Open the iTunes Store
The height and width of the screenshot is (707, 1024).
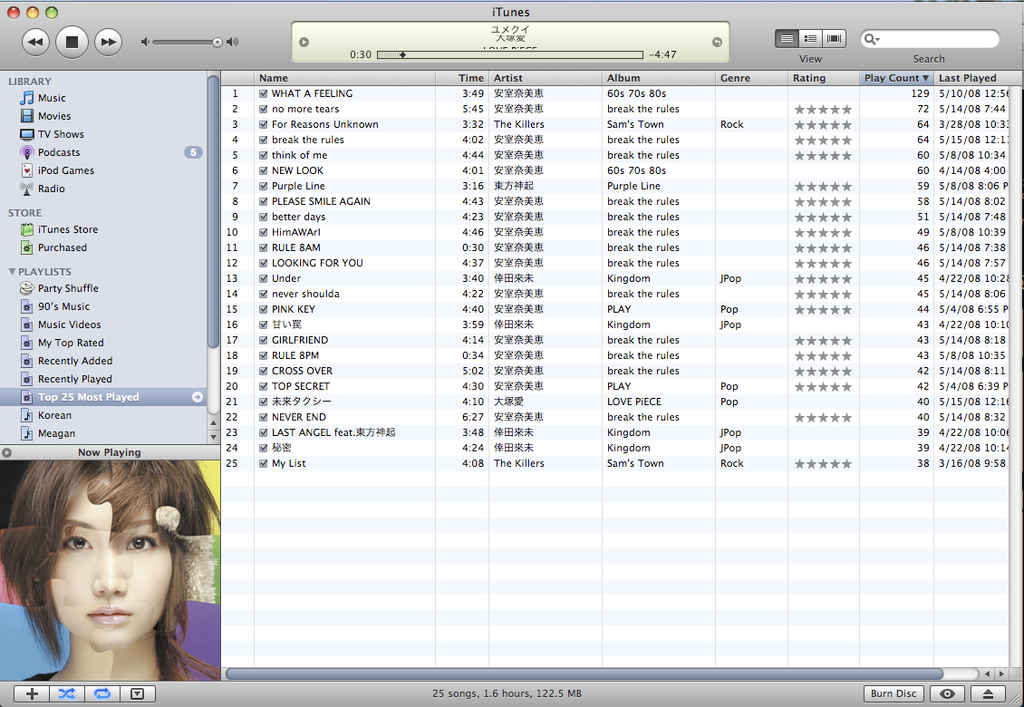click(67, 229)
